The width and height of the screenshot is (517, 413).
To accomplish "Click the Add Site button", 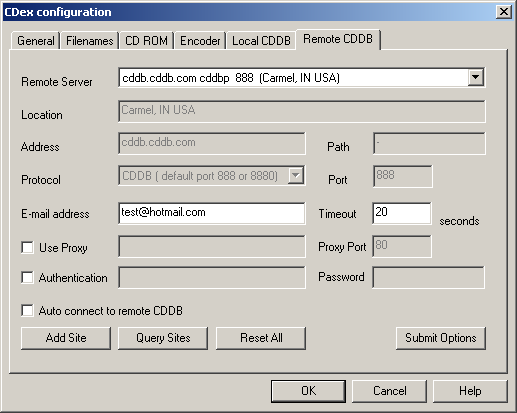I will coord(66,338).
